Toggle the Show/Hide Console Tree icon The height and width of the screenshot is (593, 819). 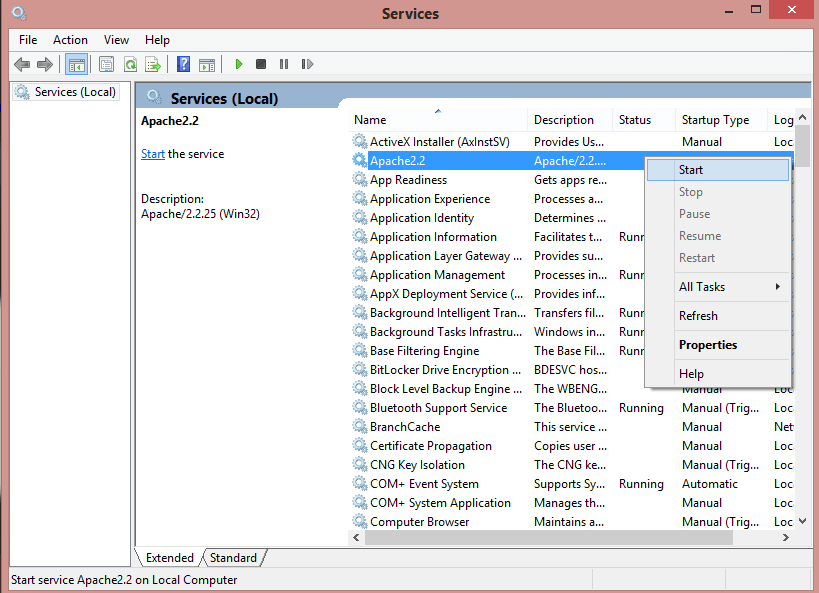[x=76, y=64]
